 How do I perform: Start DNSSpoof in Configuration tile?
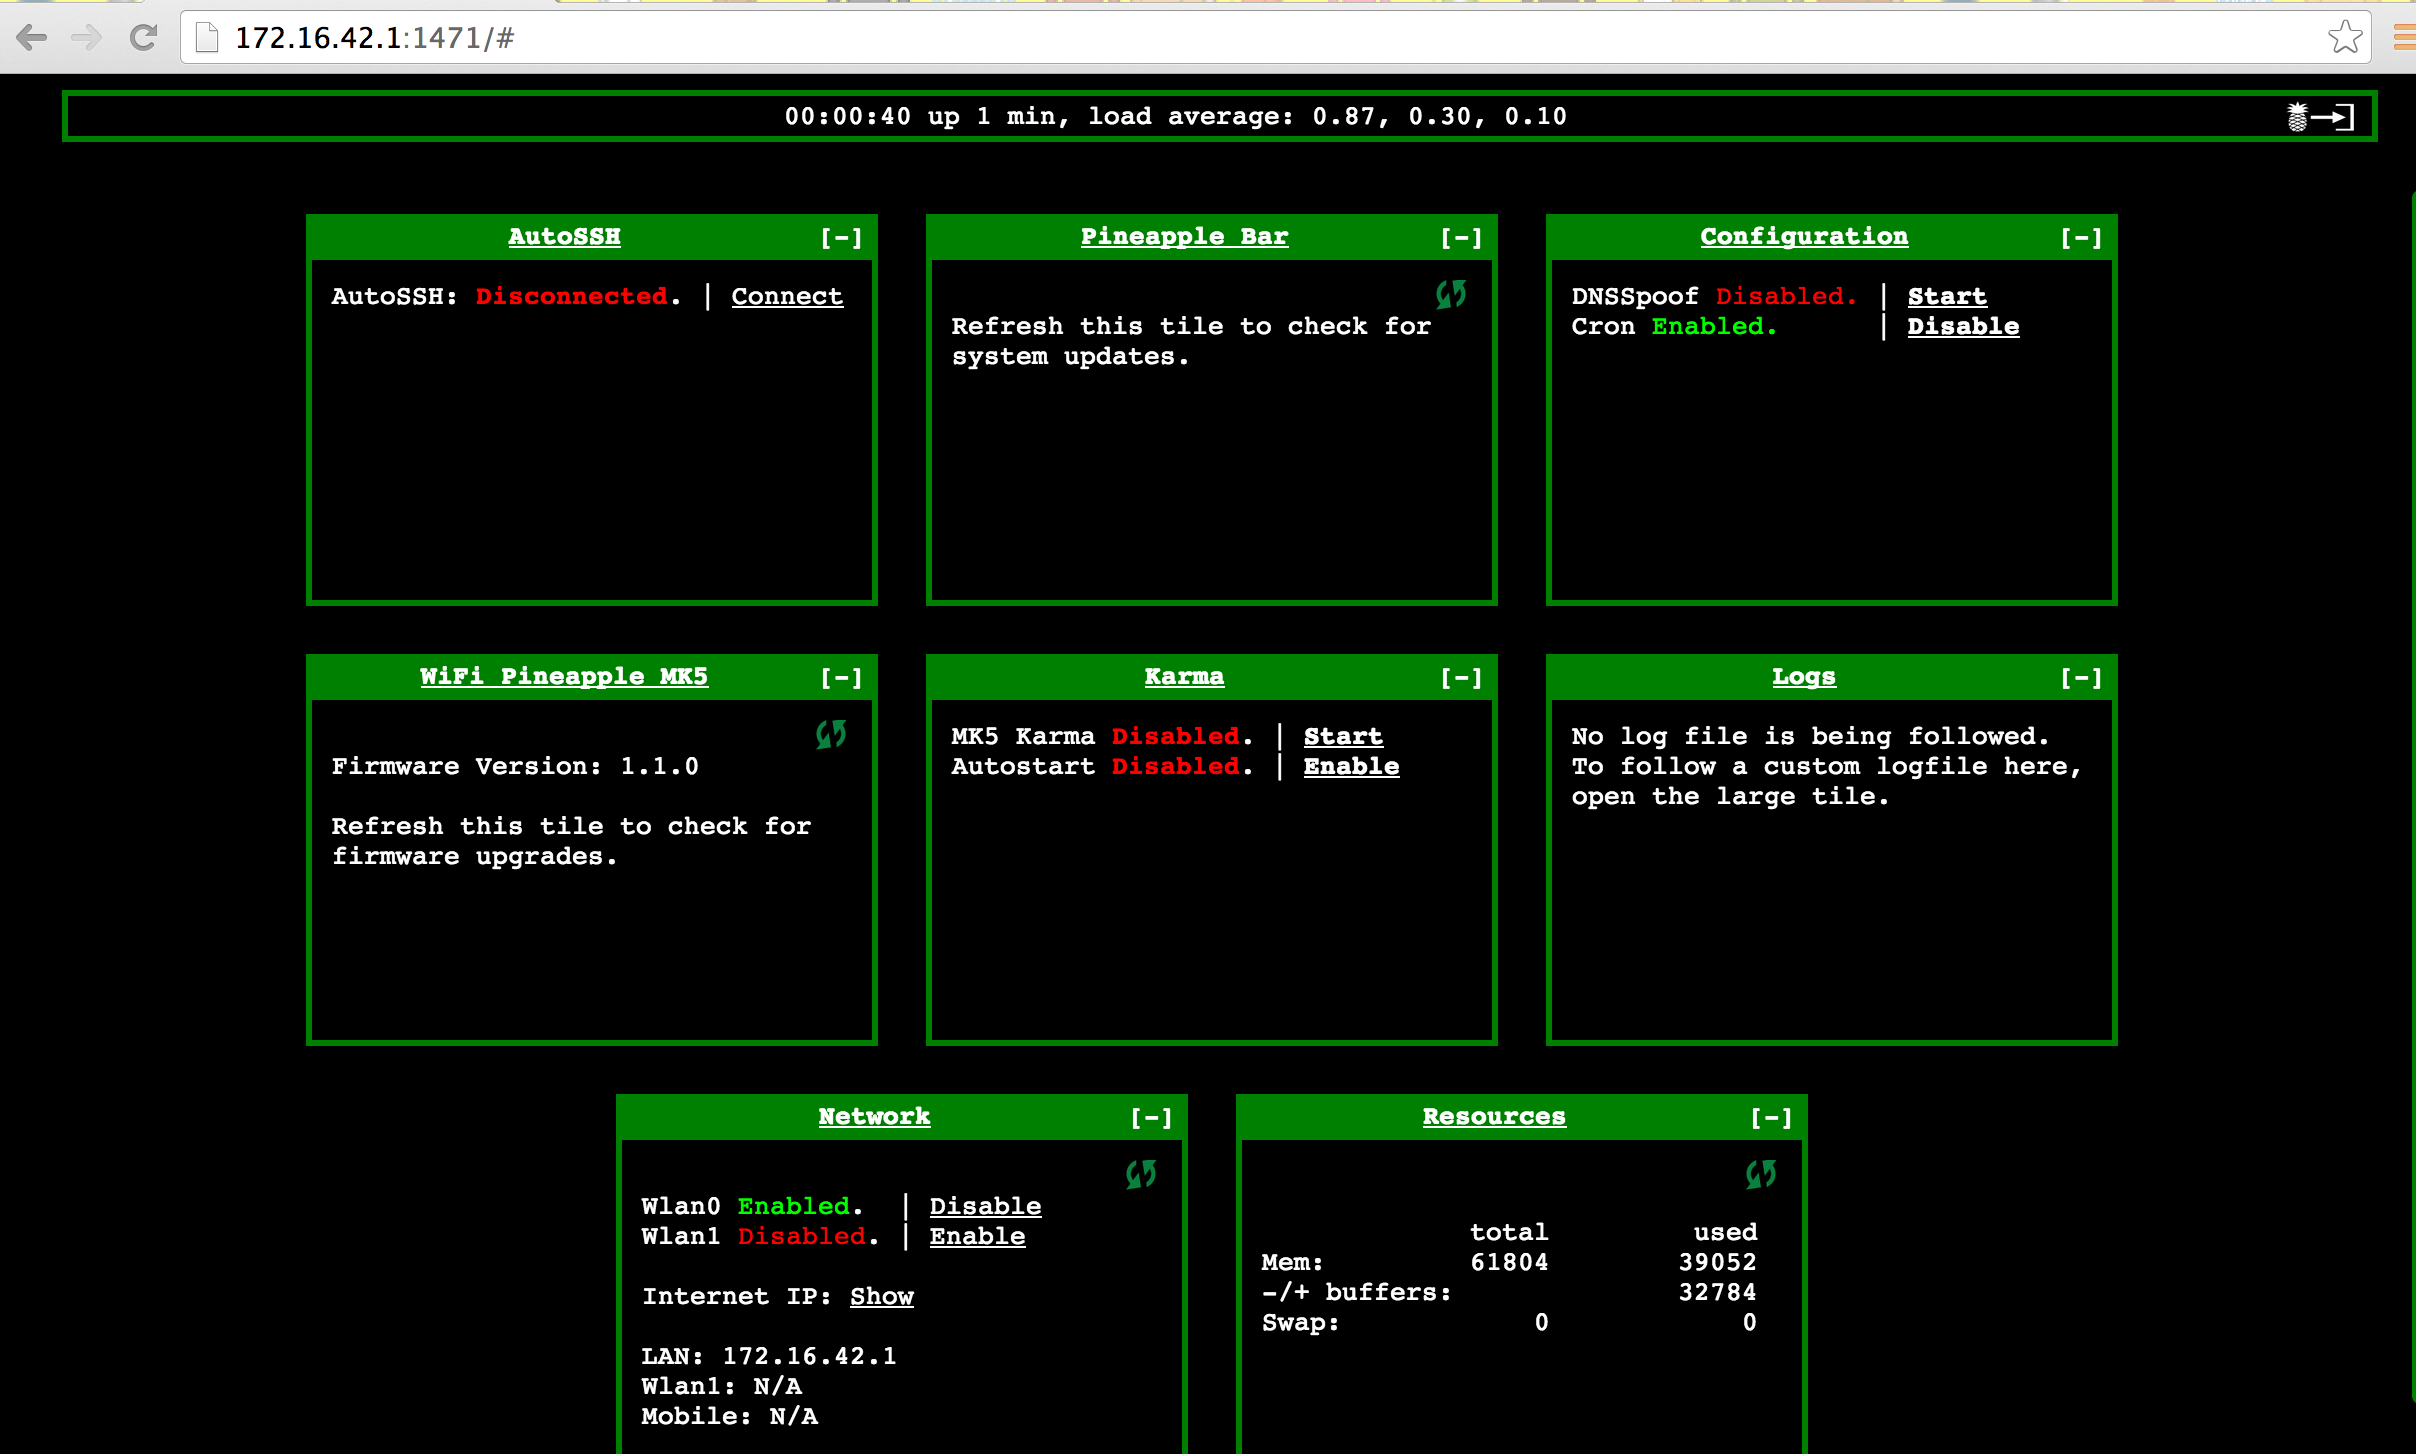tap(1946, 296)
